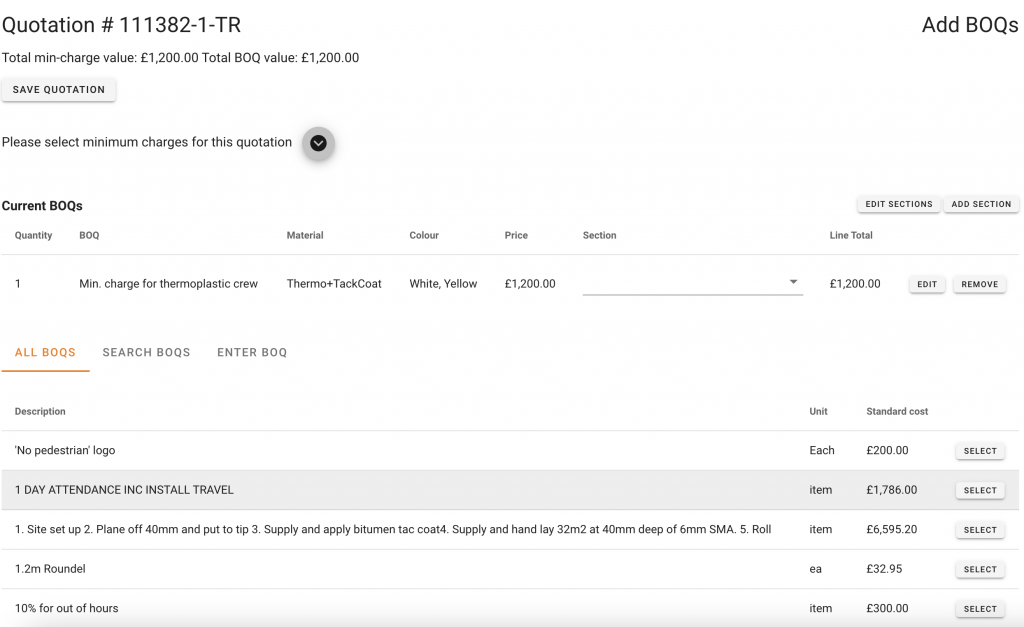
Task: Open the Search BOQs tab
Action: (146, 353)
